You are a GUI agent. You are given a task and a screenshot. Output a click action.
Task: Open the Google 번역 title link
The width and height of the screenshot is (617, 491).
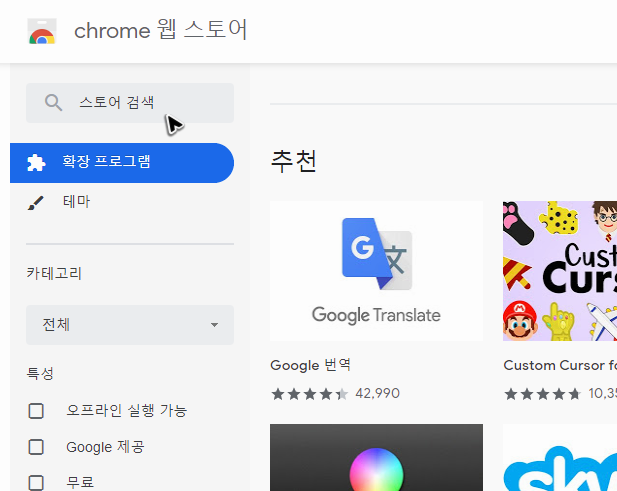coord(310,365)
